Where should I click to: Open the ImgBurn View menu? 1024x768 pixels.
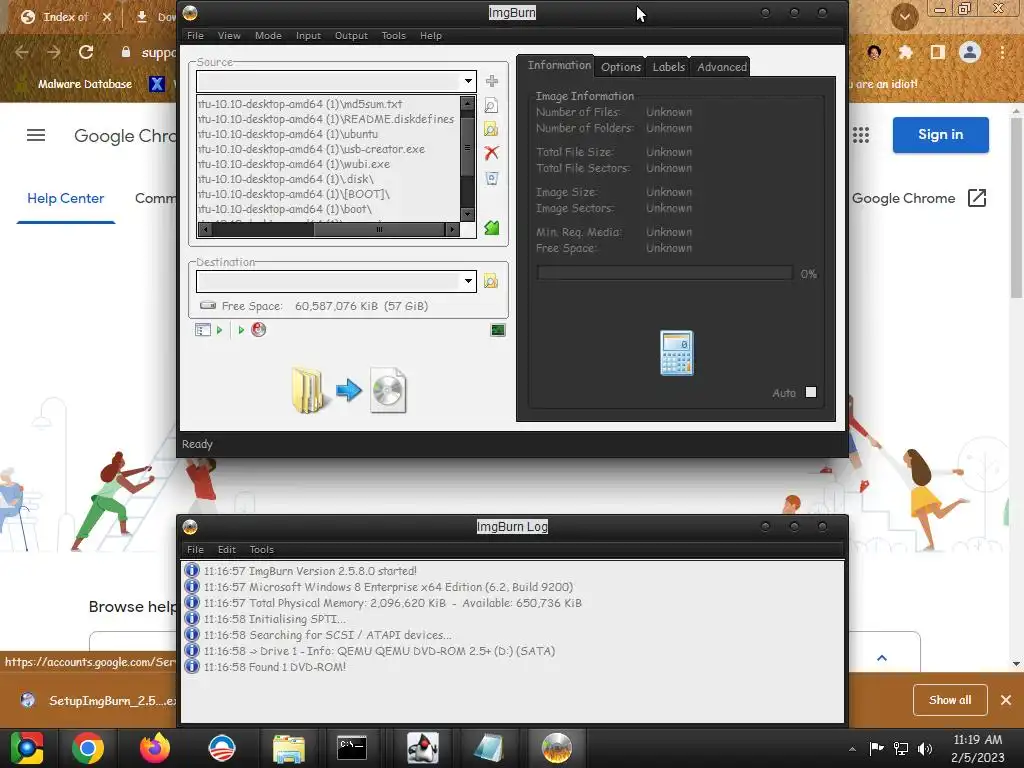[x=229, y=35]
